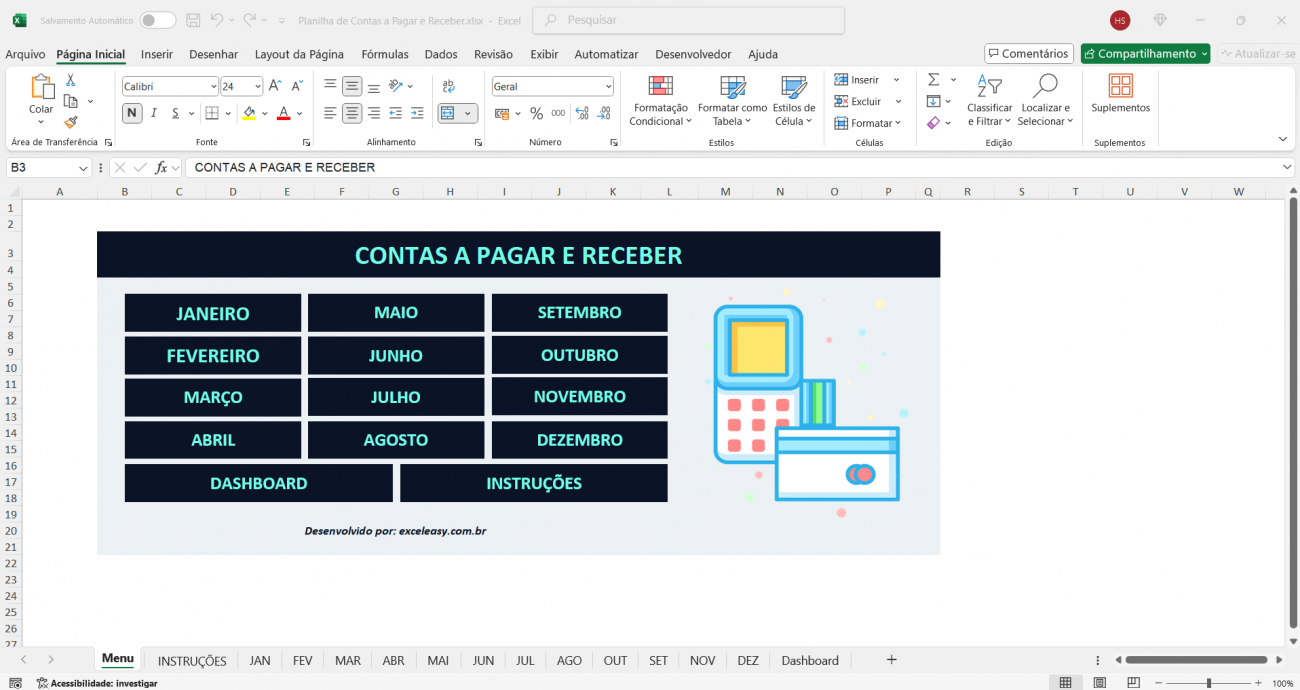Apply thousands separator 000 style
This screenshot has height=690, width=1300.
(558, 113)
